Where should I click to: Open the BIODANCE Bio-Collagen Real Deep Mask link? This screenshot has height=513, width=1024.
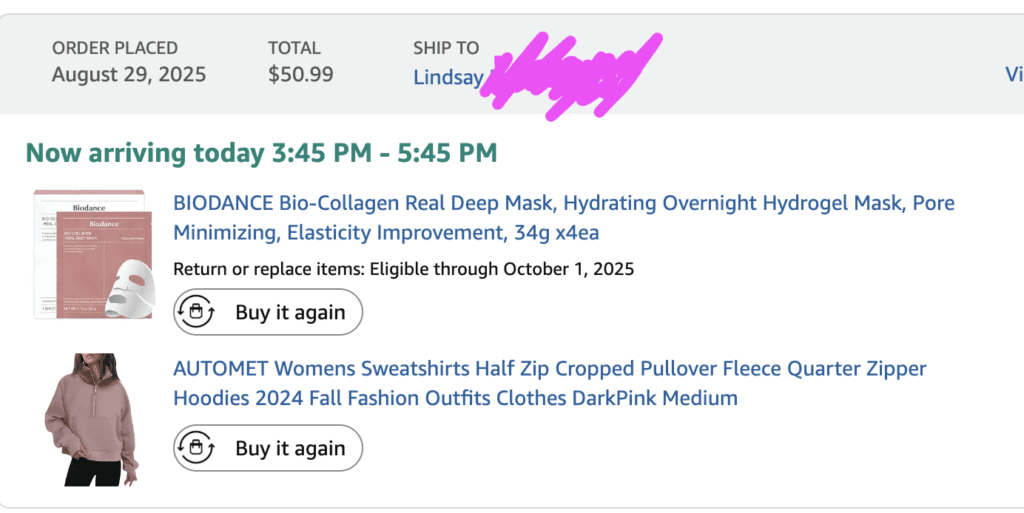coord(563,218)
